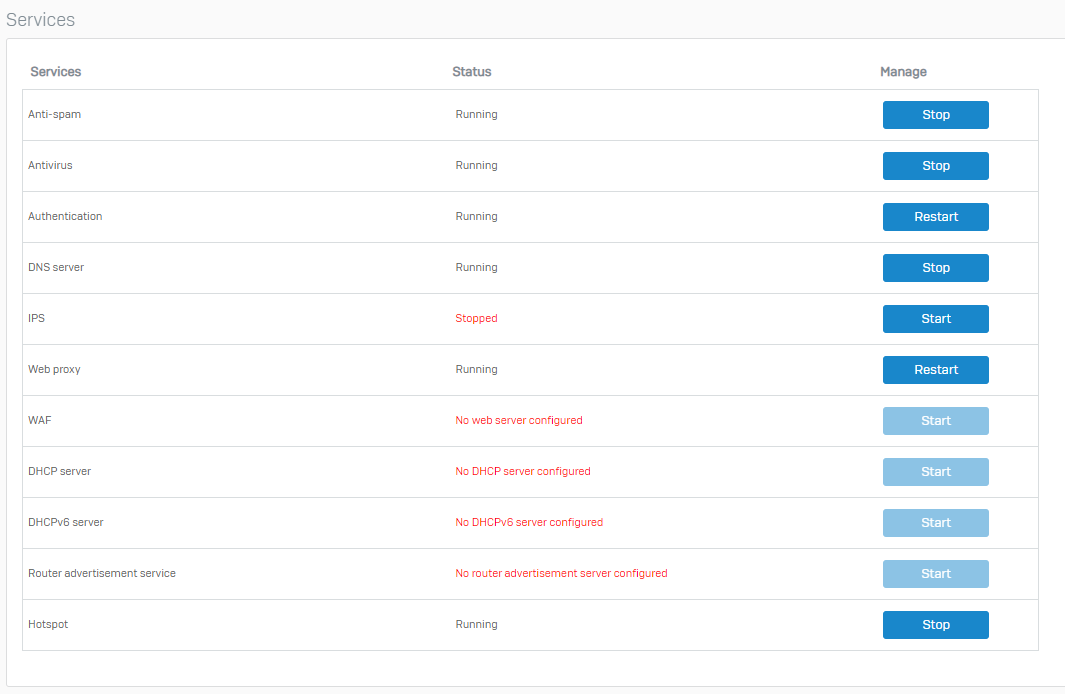
Task: Select the IPS service name
Action: [36, 318]
